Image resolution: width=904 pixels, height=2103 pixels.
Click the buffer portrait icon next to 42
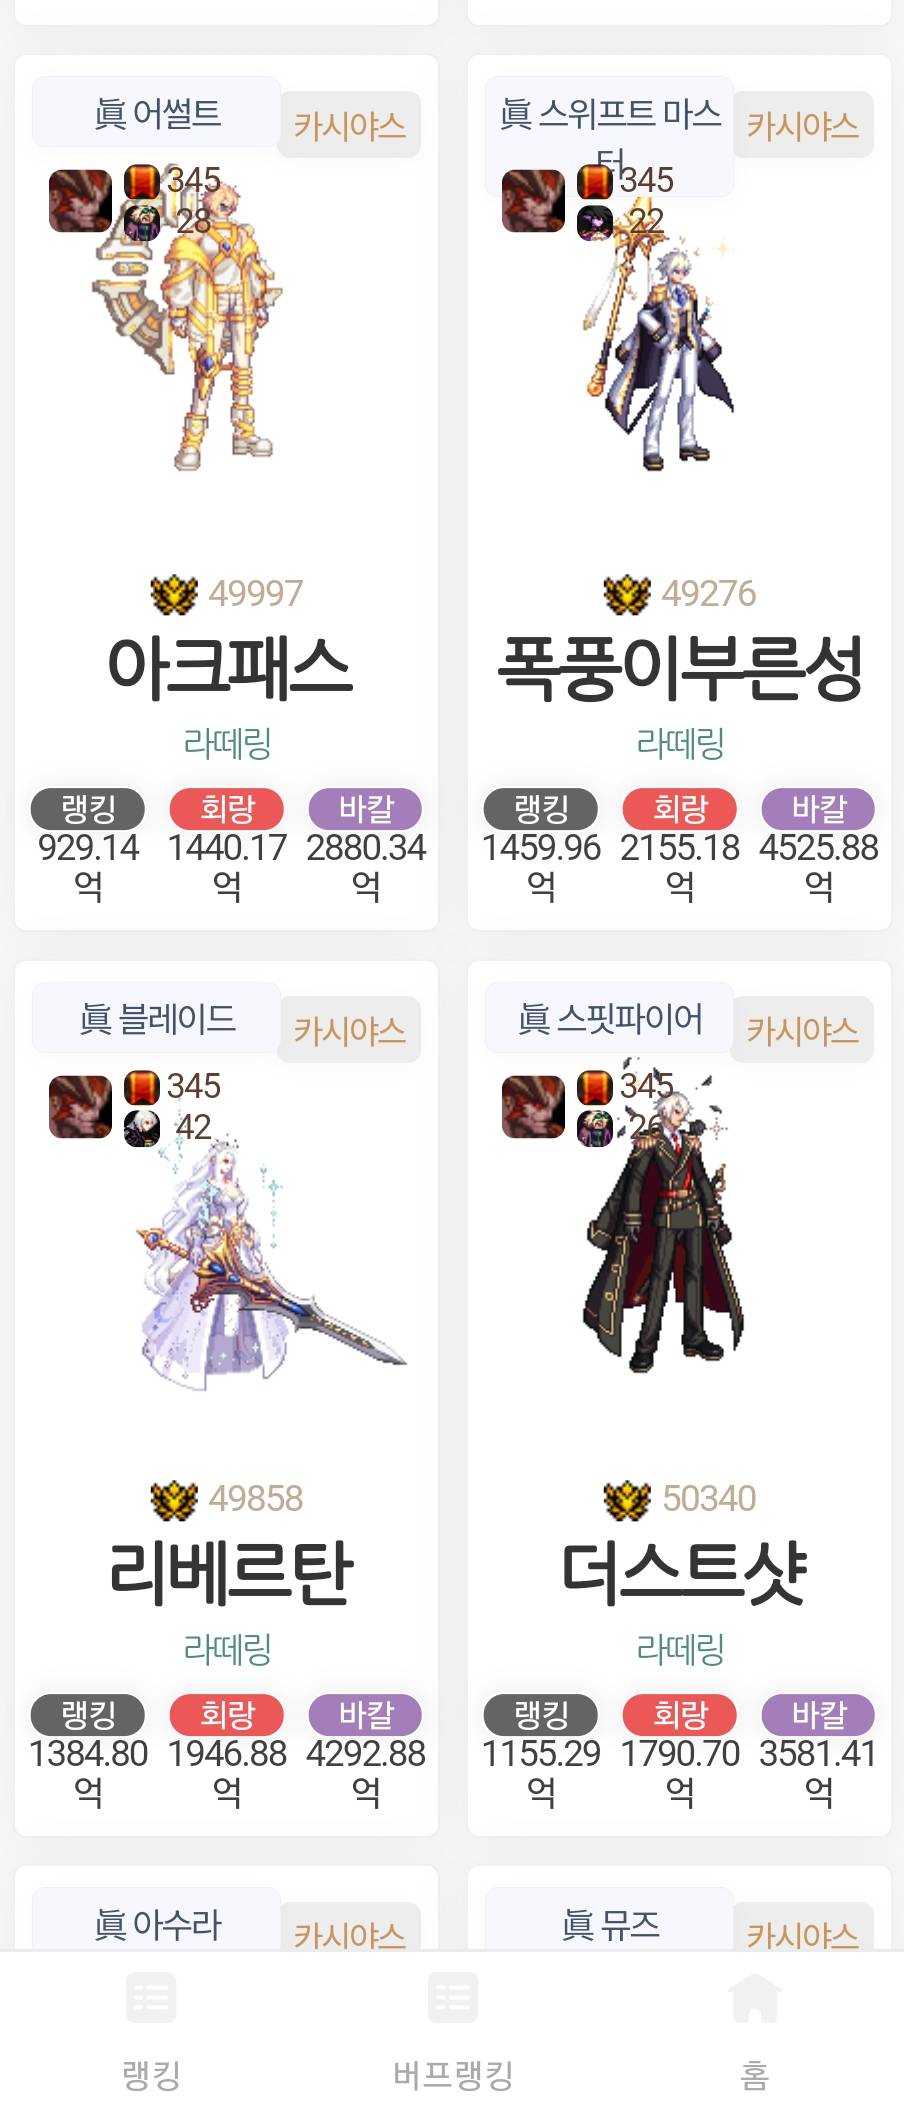point(142,1128)
